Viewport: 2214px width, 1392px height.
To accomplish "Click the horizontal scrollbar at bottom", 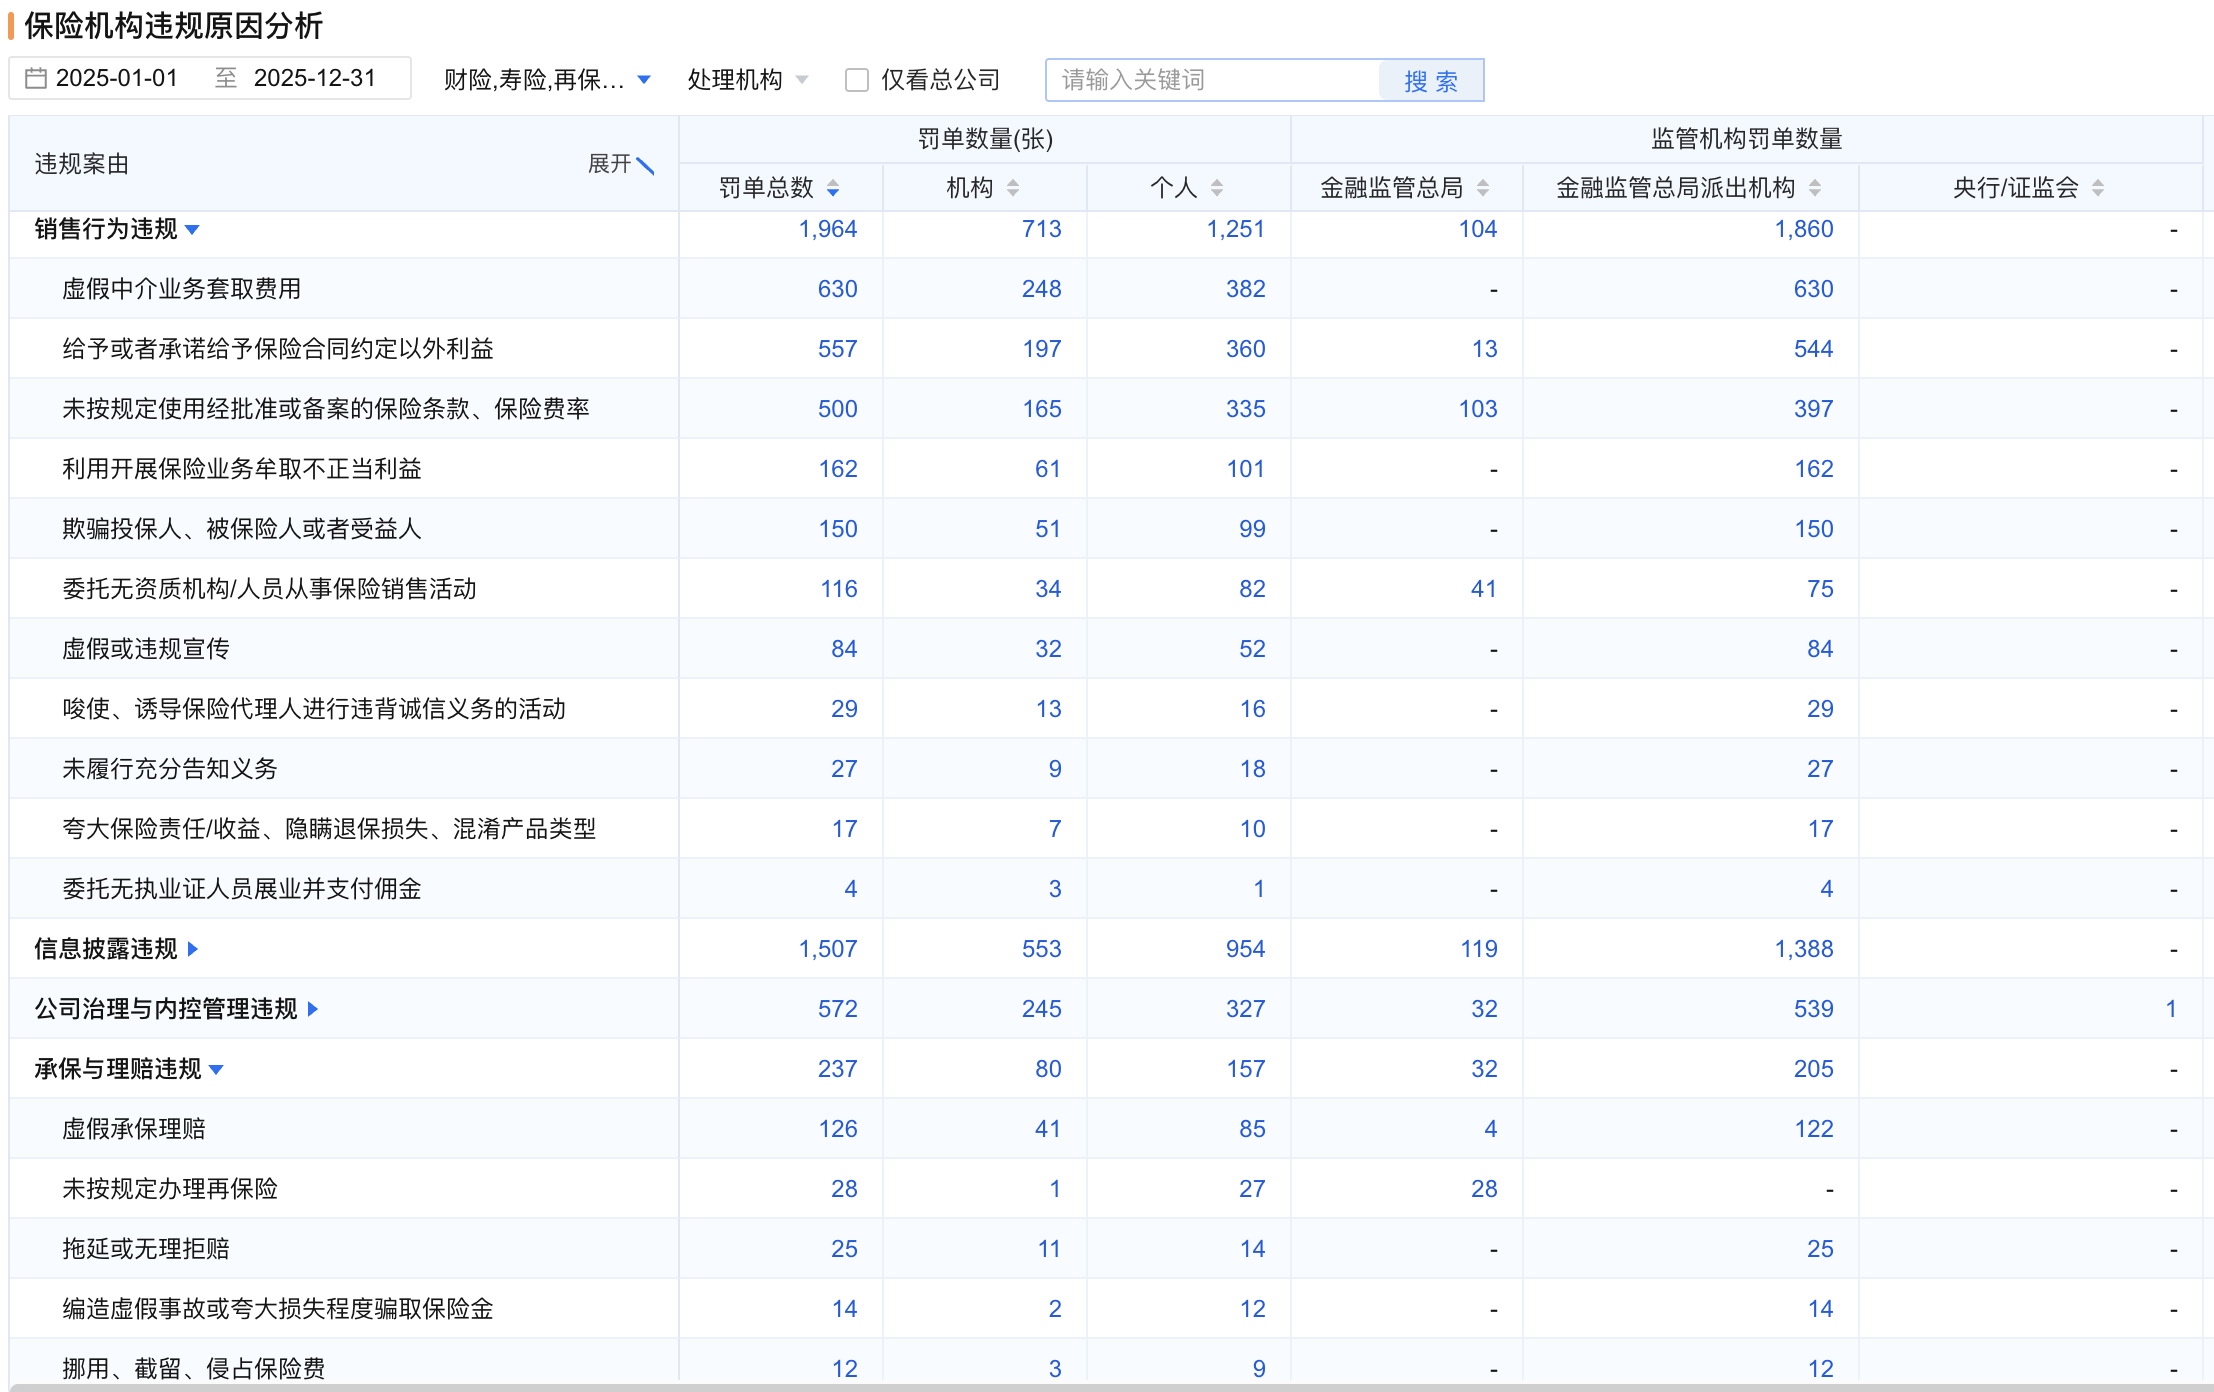I will coord(1100,1387).
